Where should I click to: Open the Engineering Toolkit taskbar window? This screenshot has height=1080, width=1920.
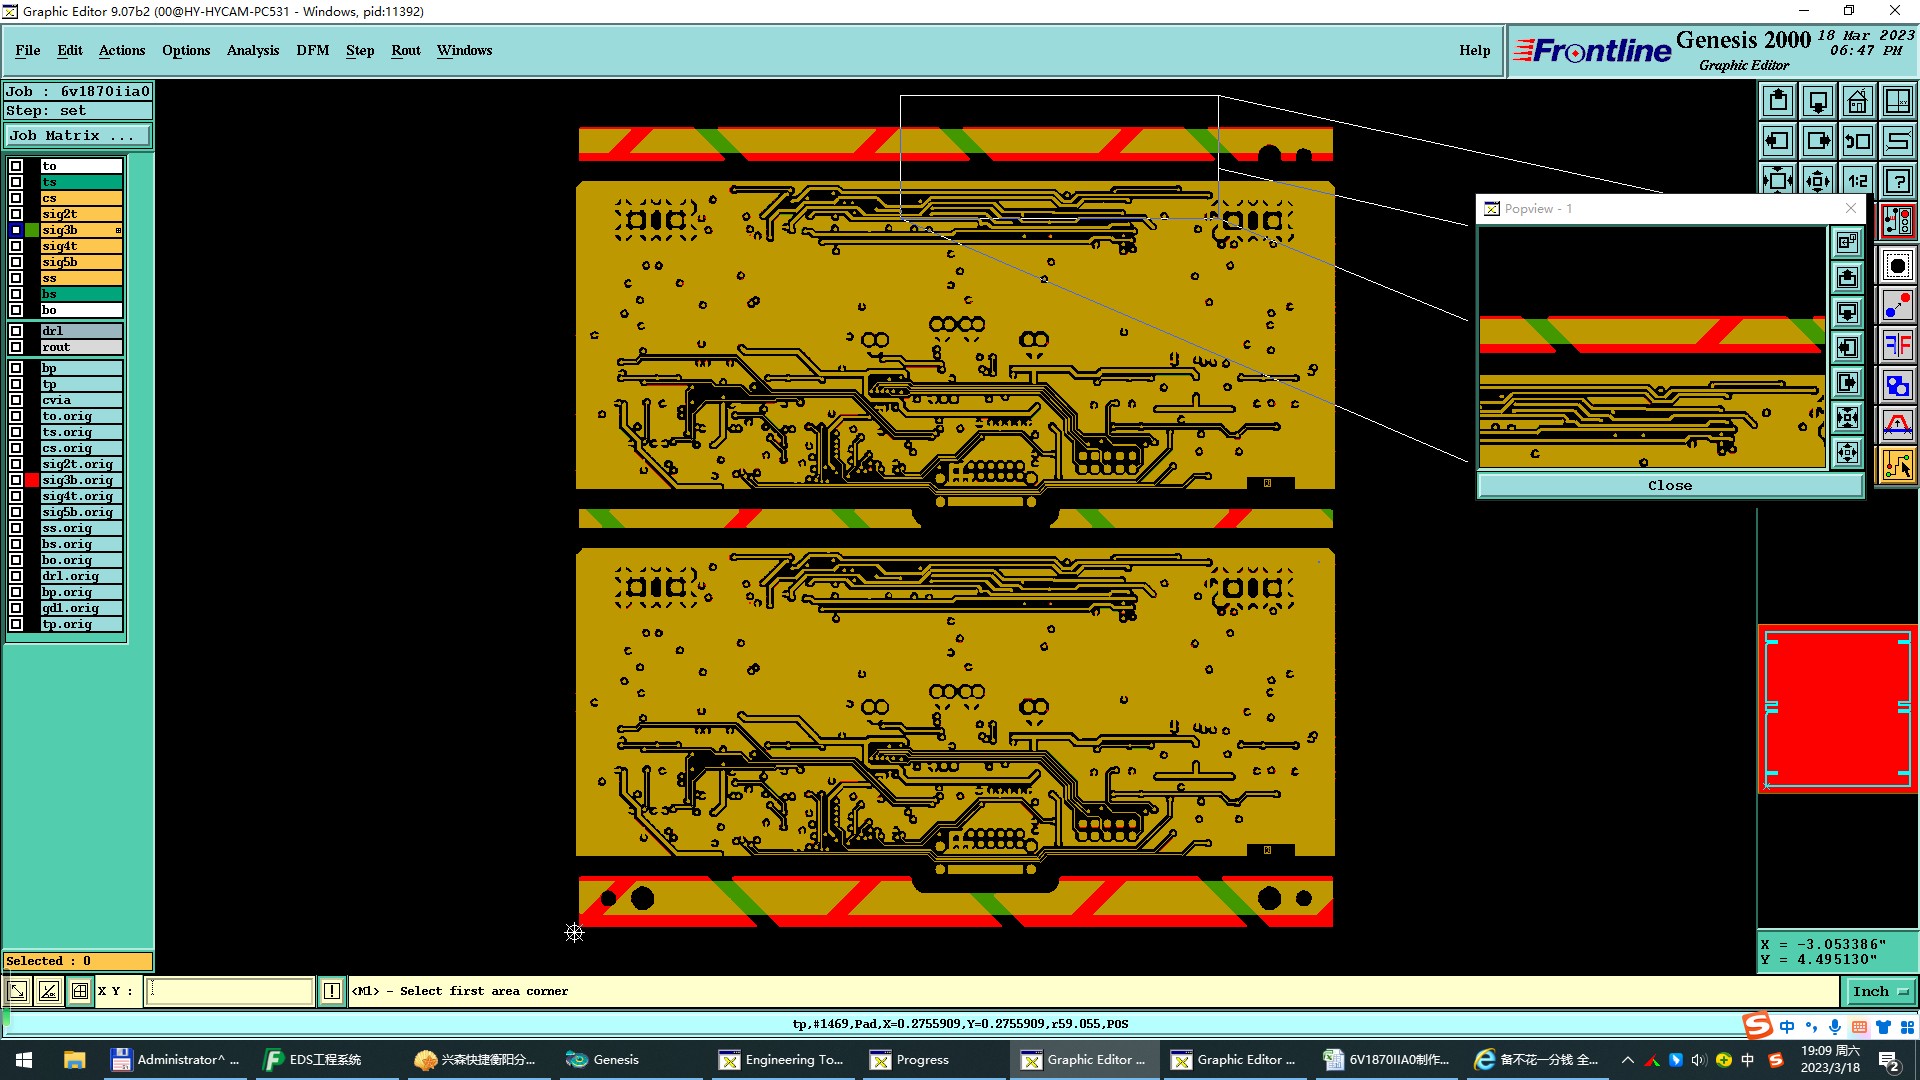[784, 1059]
